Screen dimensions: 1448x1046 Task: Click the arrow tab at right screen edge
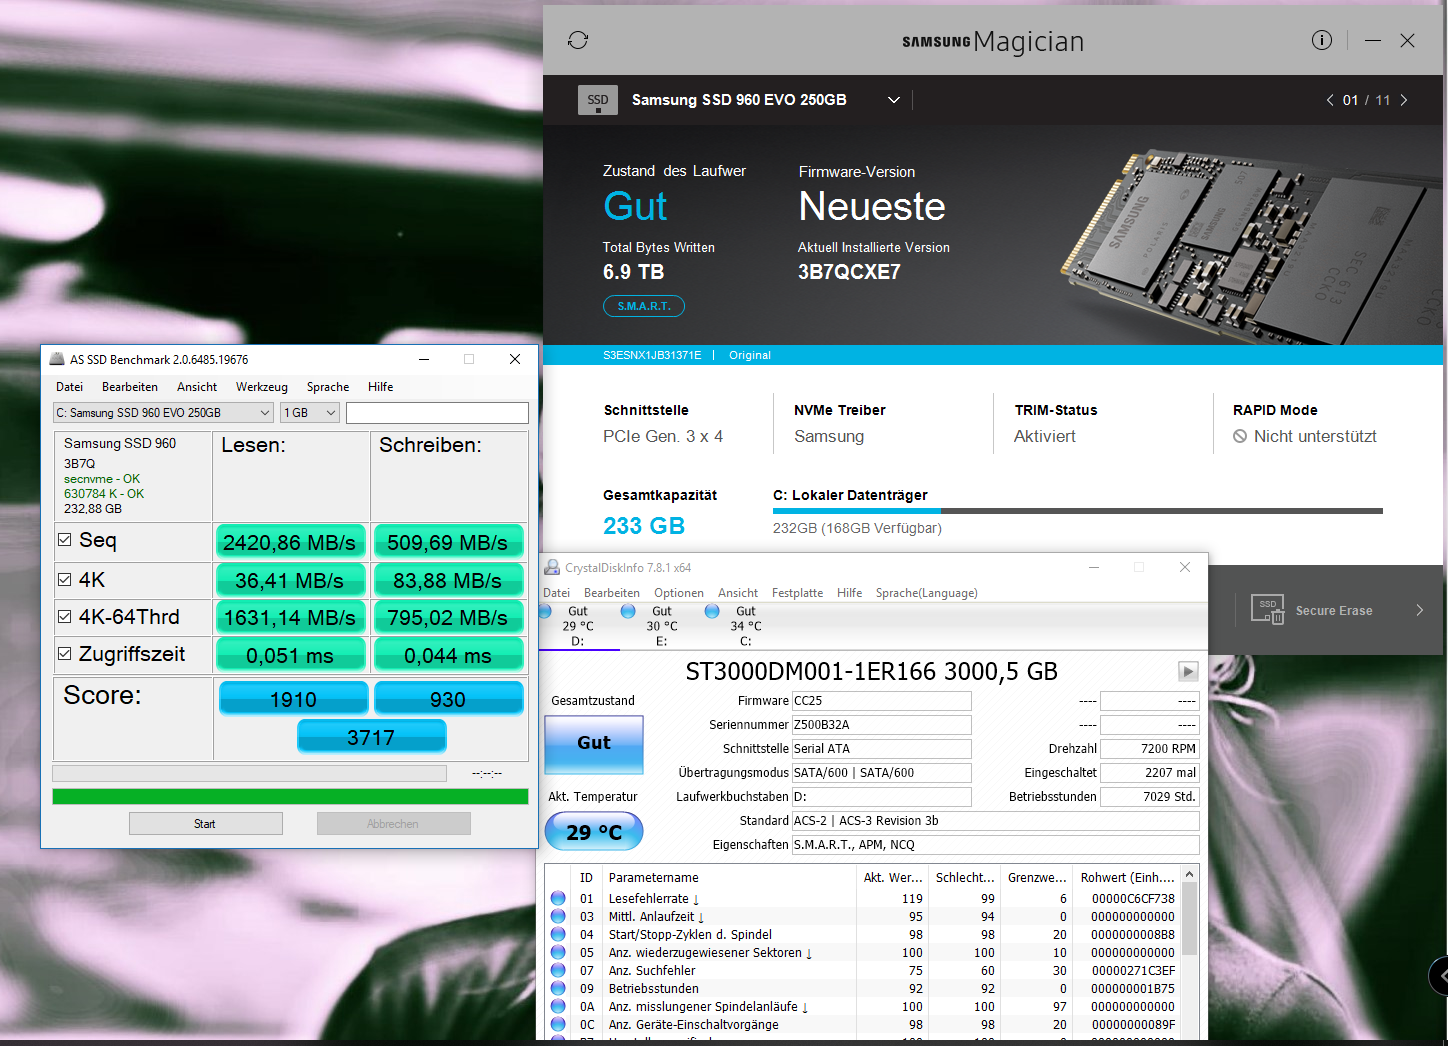coord(1439,975)
